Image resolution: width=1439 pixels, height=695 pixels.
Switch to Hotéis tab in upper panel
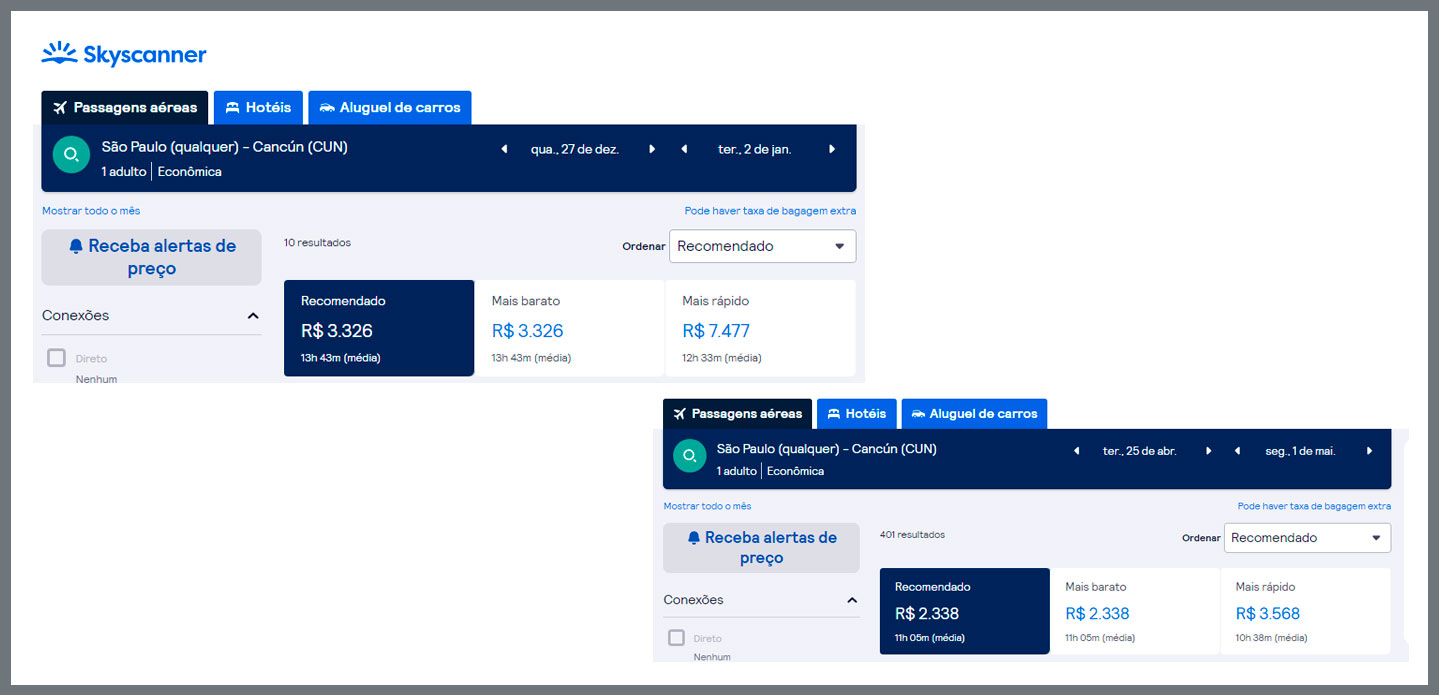pos(258,108)
